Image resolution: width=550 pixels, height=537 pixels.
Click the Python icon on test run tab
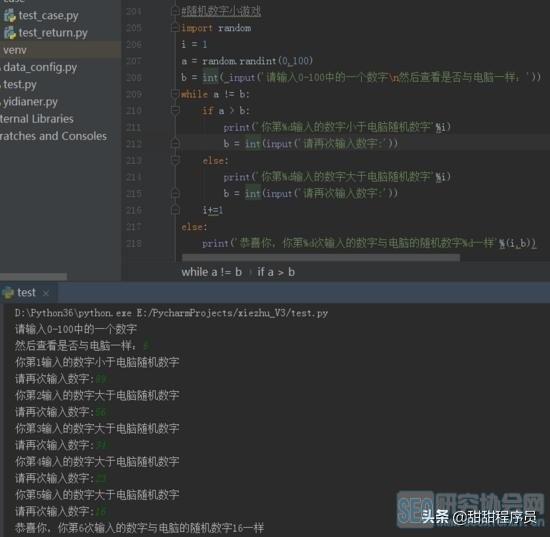click(x=8, y=293)
